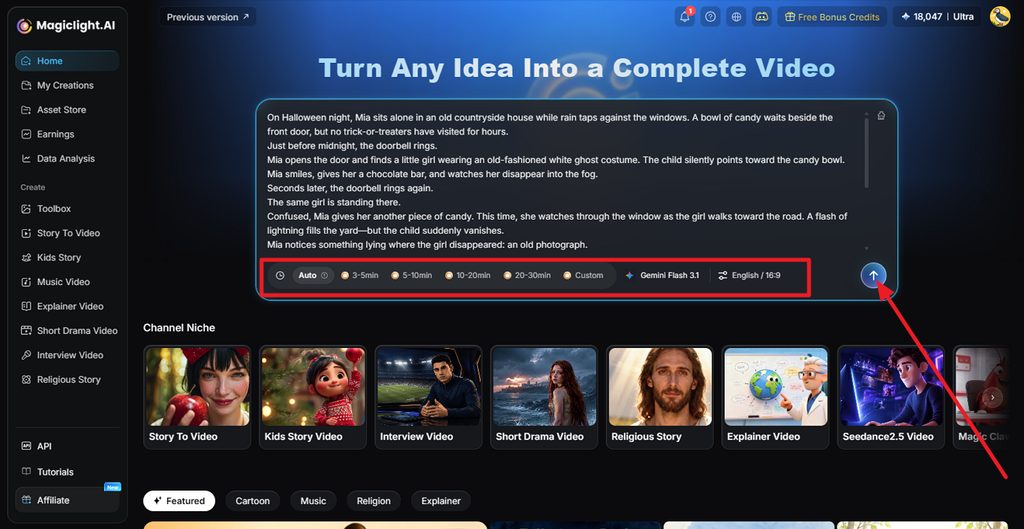Viewport: 1024px width, 529px height.
Task: Open the Explainer Video niche card
Action: point(775,397)
